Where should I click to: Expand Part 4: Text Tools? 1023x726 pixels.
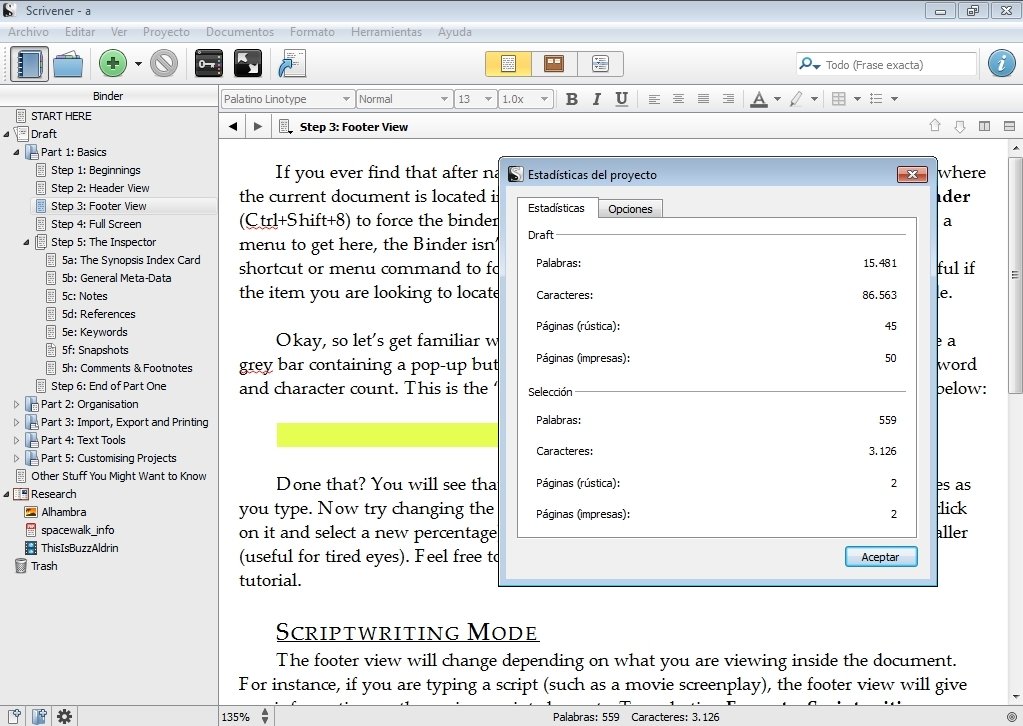[x=17, y=440]
